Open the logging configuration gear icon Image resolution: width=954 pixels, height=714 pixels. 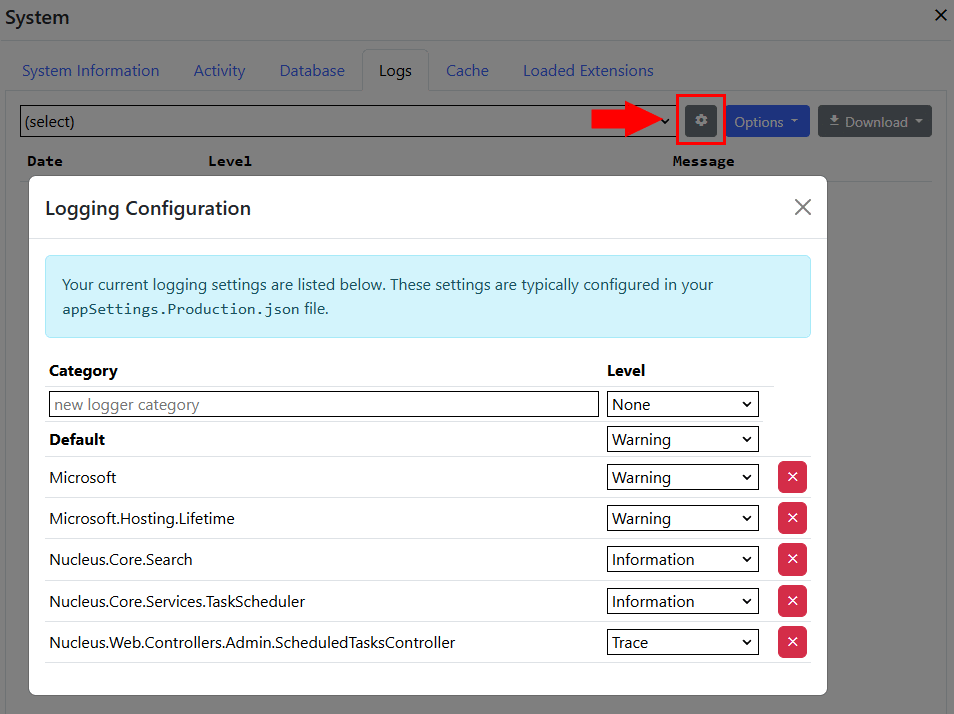pos(700,120)
